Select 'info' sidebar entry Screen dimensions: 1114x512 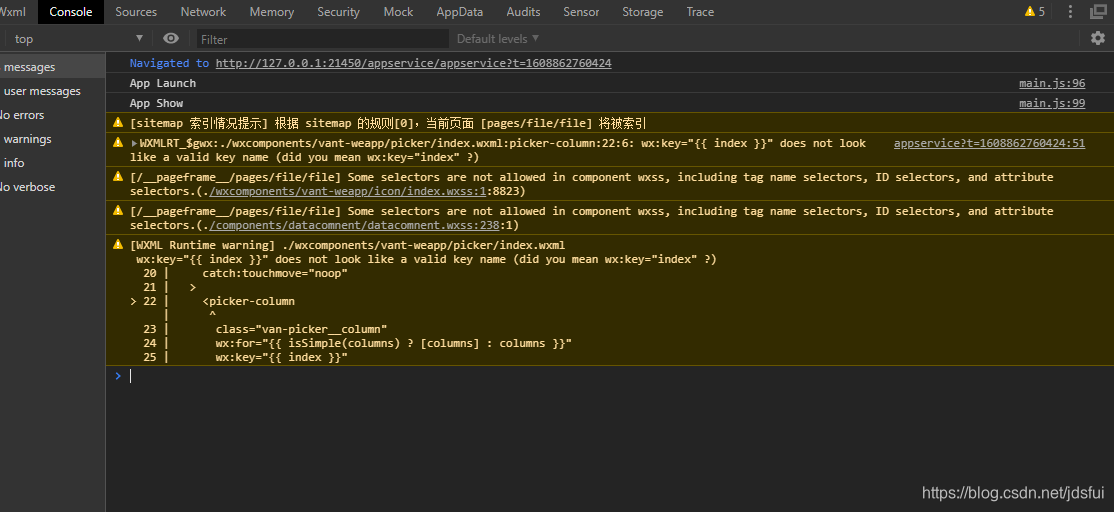point(53,163)
